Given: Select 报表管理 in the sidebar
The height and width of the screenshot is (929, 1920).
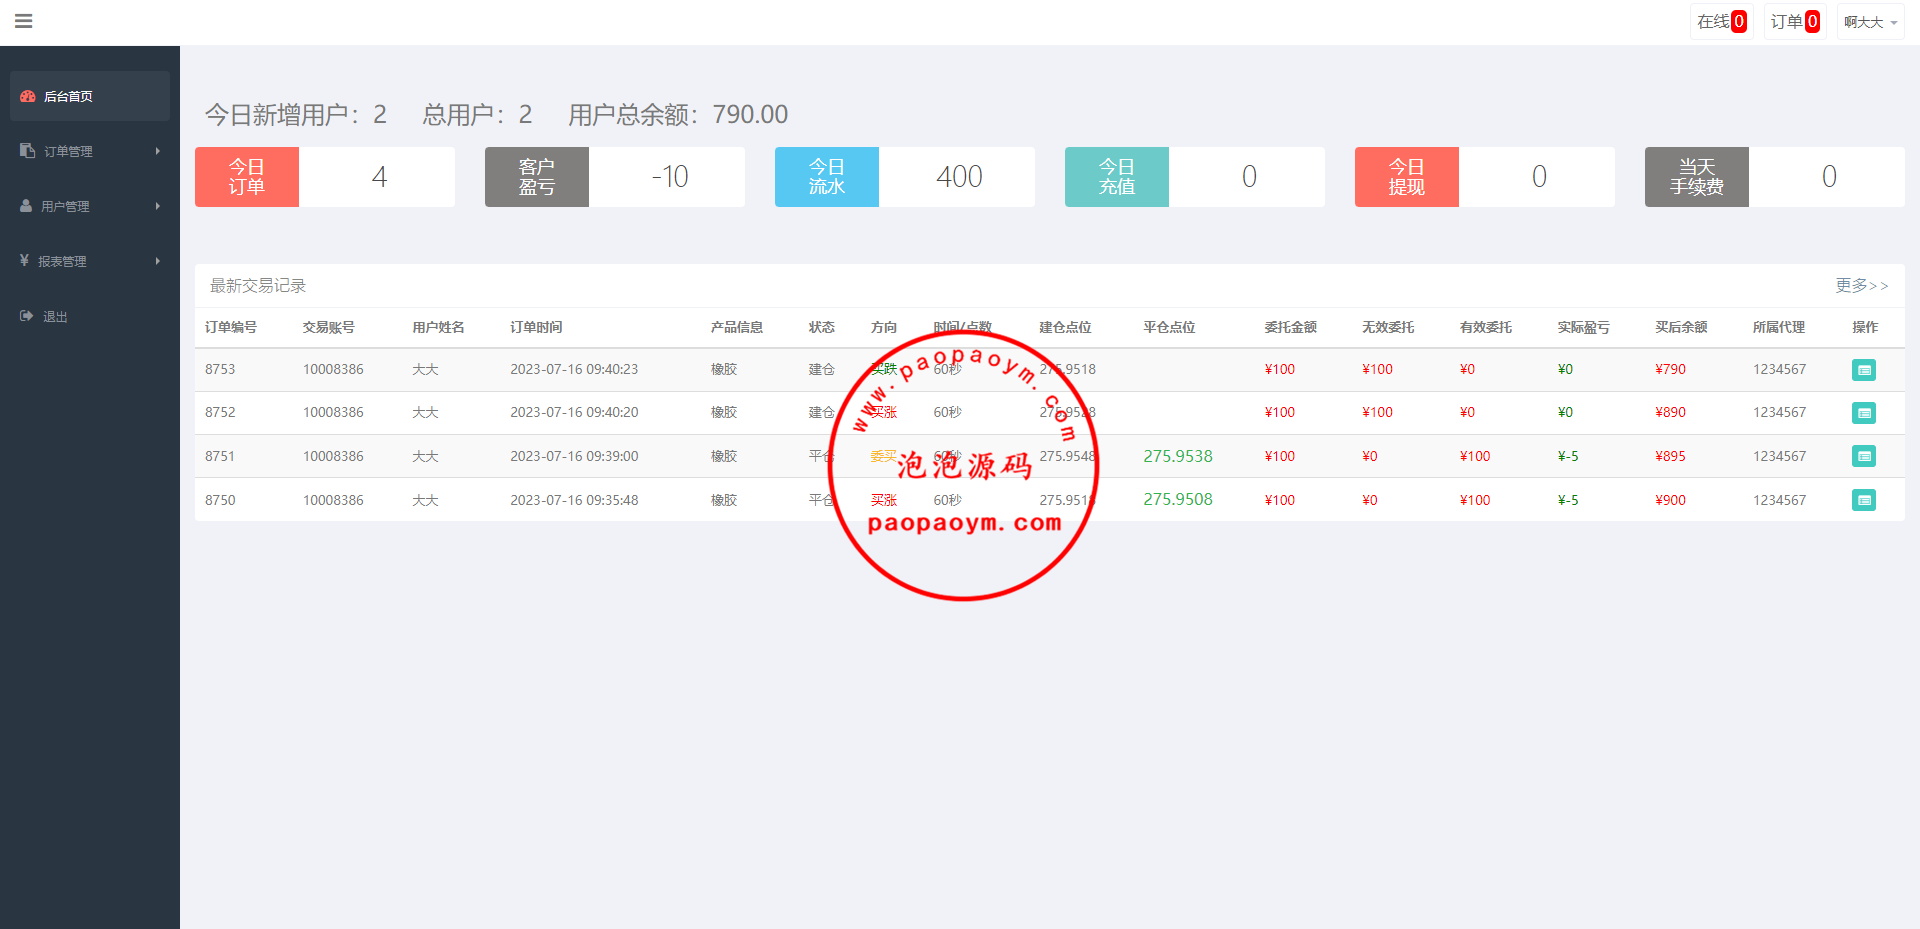Looking at the screenshot, I should (62, 261).
